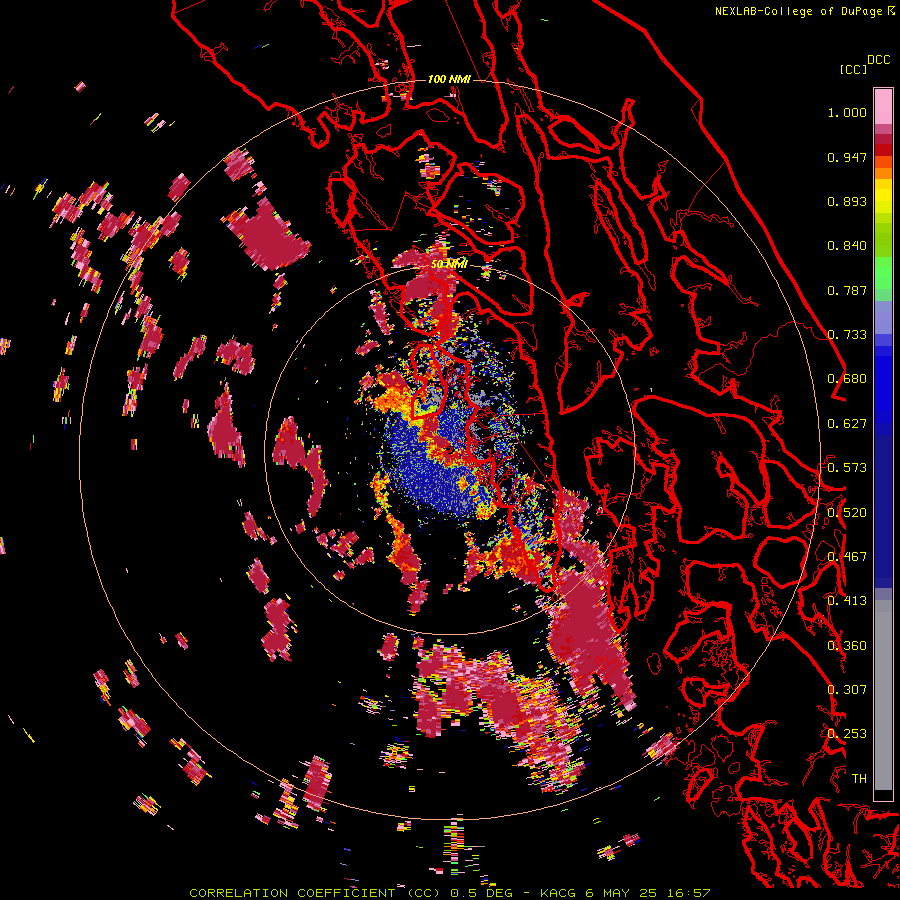The height and width of the screenshot is (900, 900).
Task: Select the 0.893 scale value
Action: (x=847, y=201)
